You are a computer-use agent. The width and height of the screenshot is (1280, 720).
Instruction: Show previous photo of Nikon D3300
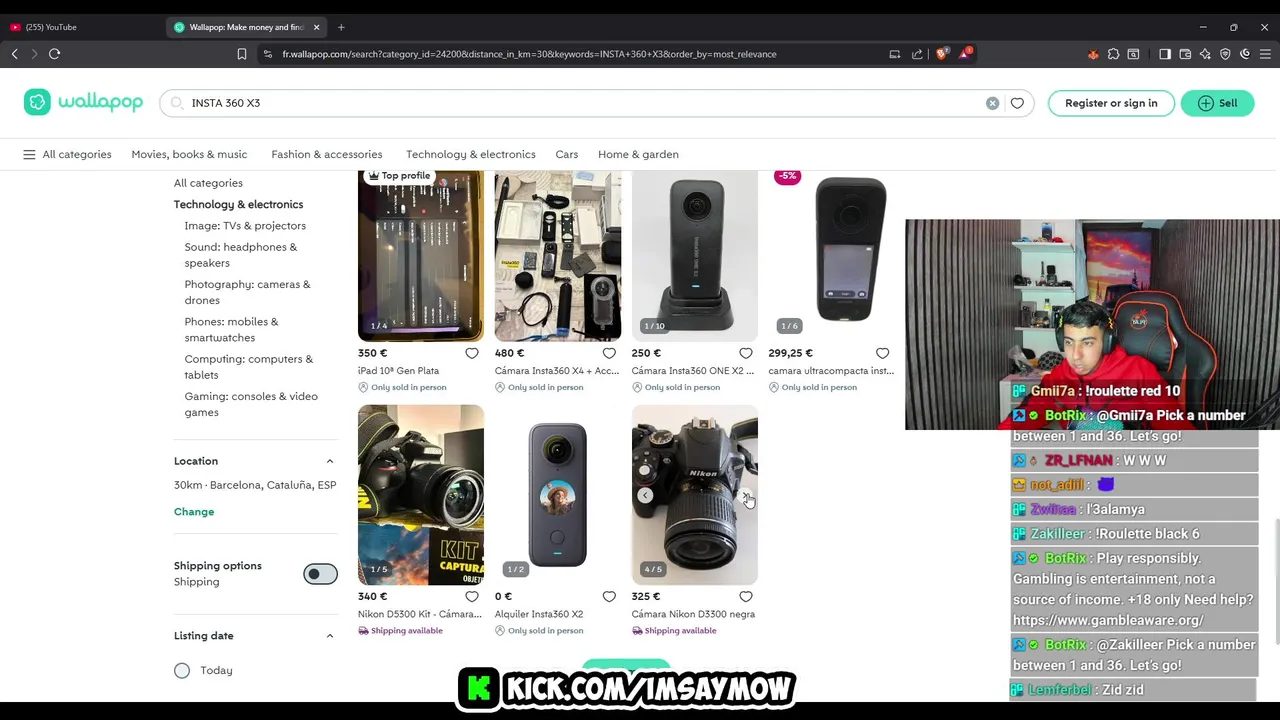tap(645, 496)
